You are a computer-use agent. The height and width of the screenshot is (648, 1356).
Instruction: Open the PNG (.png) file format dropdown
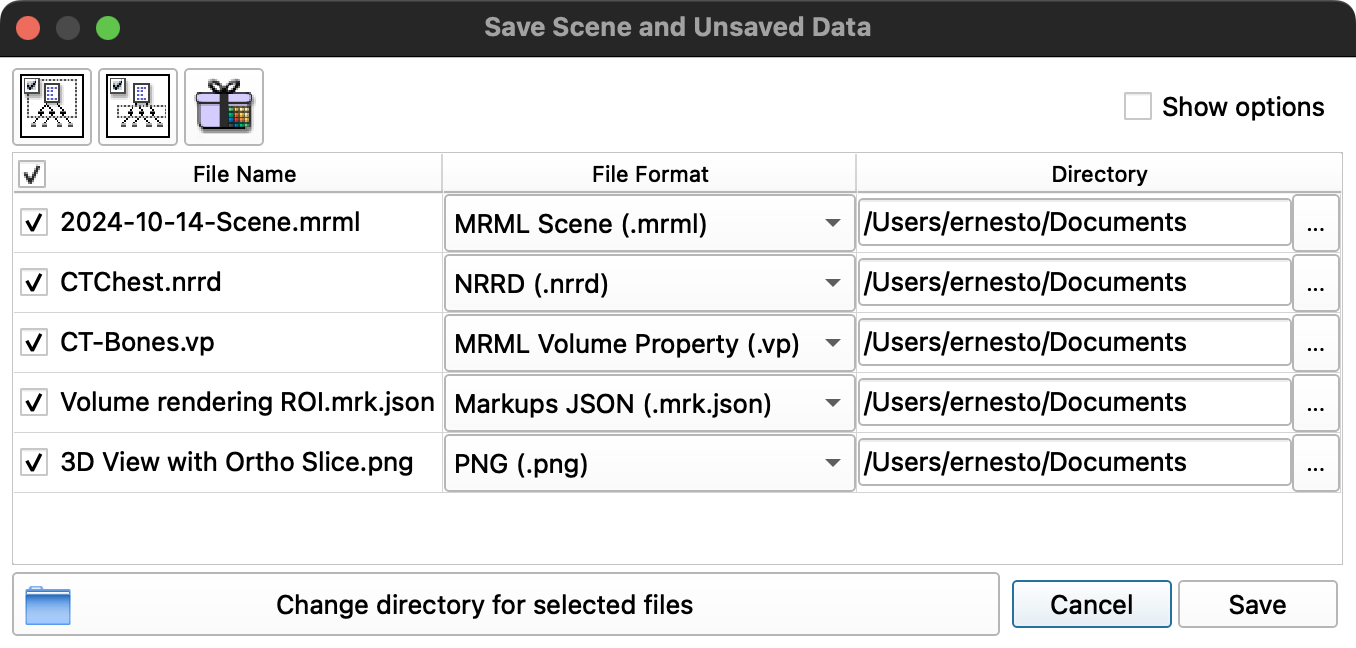click(x=649, y=464)
